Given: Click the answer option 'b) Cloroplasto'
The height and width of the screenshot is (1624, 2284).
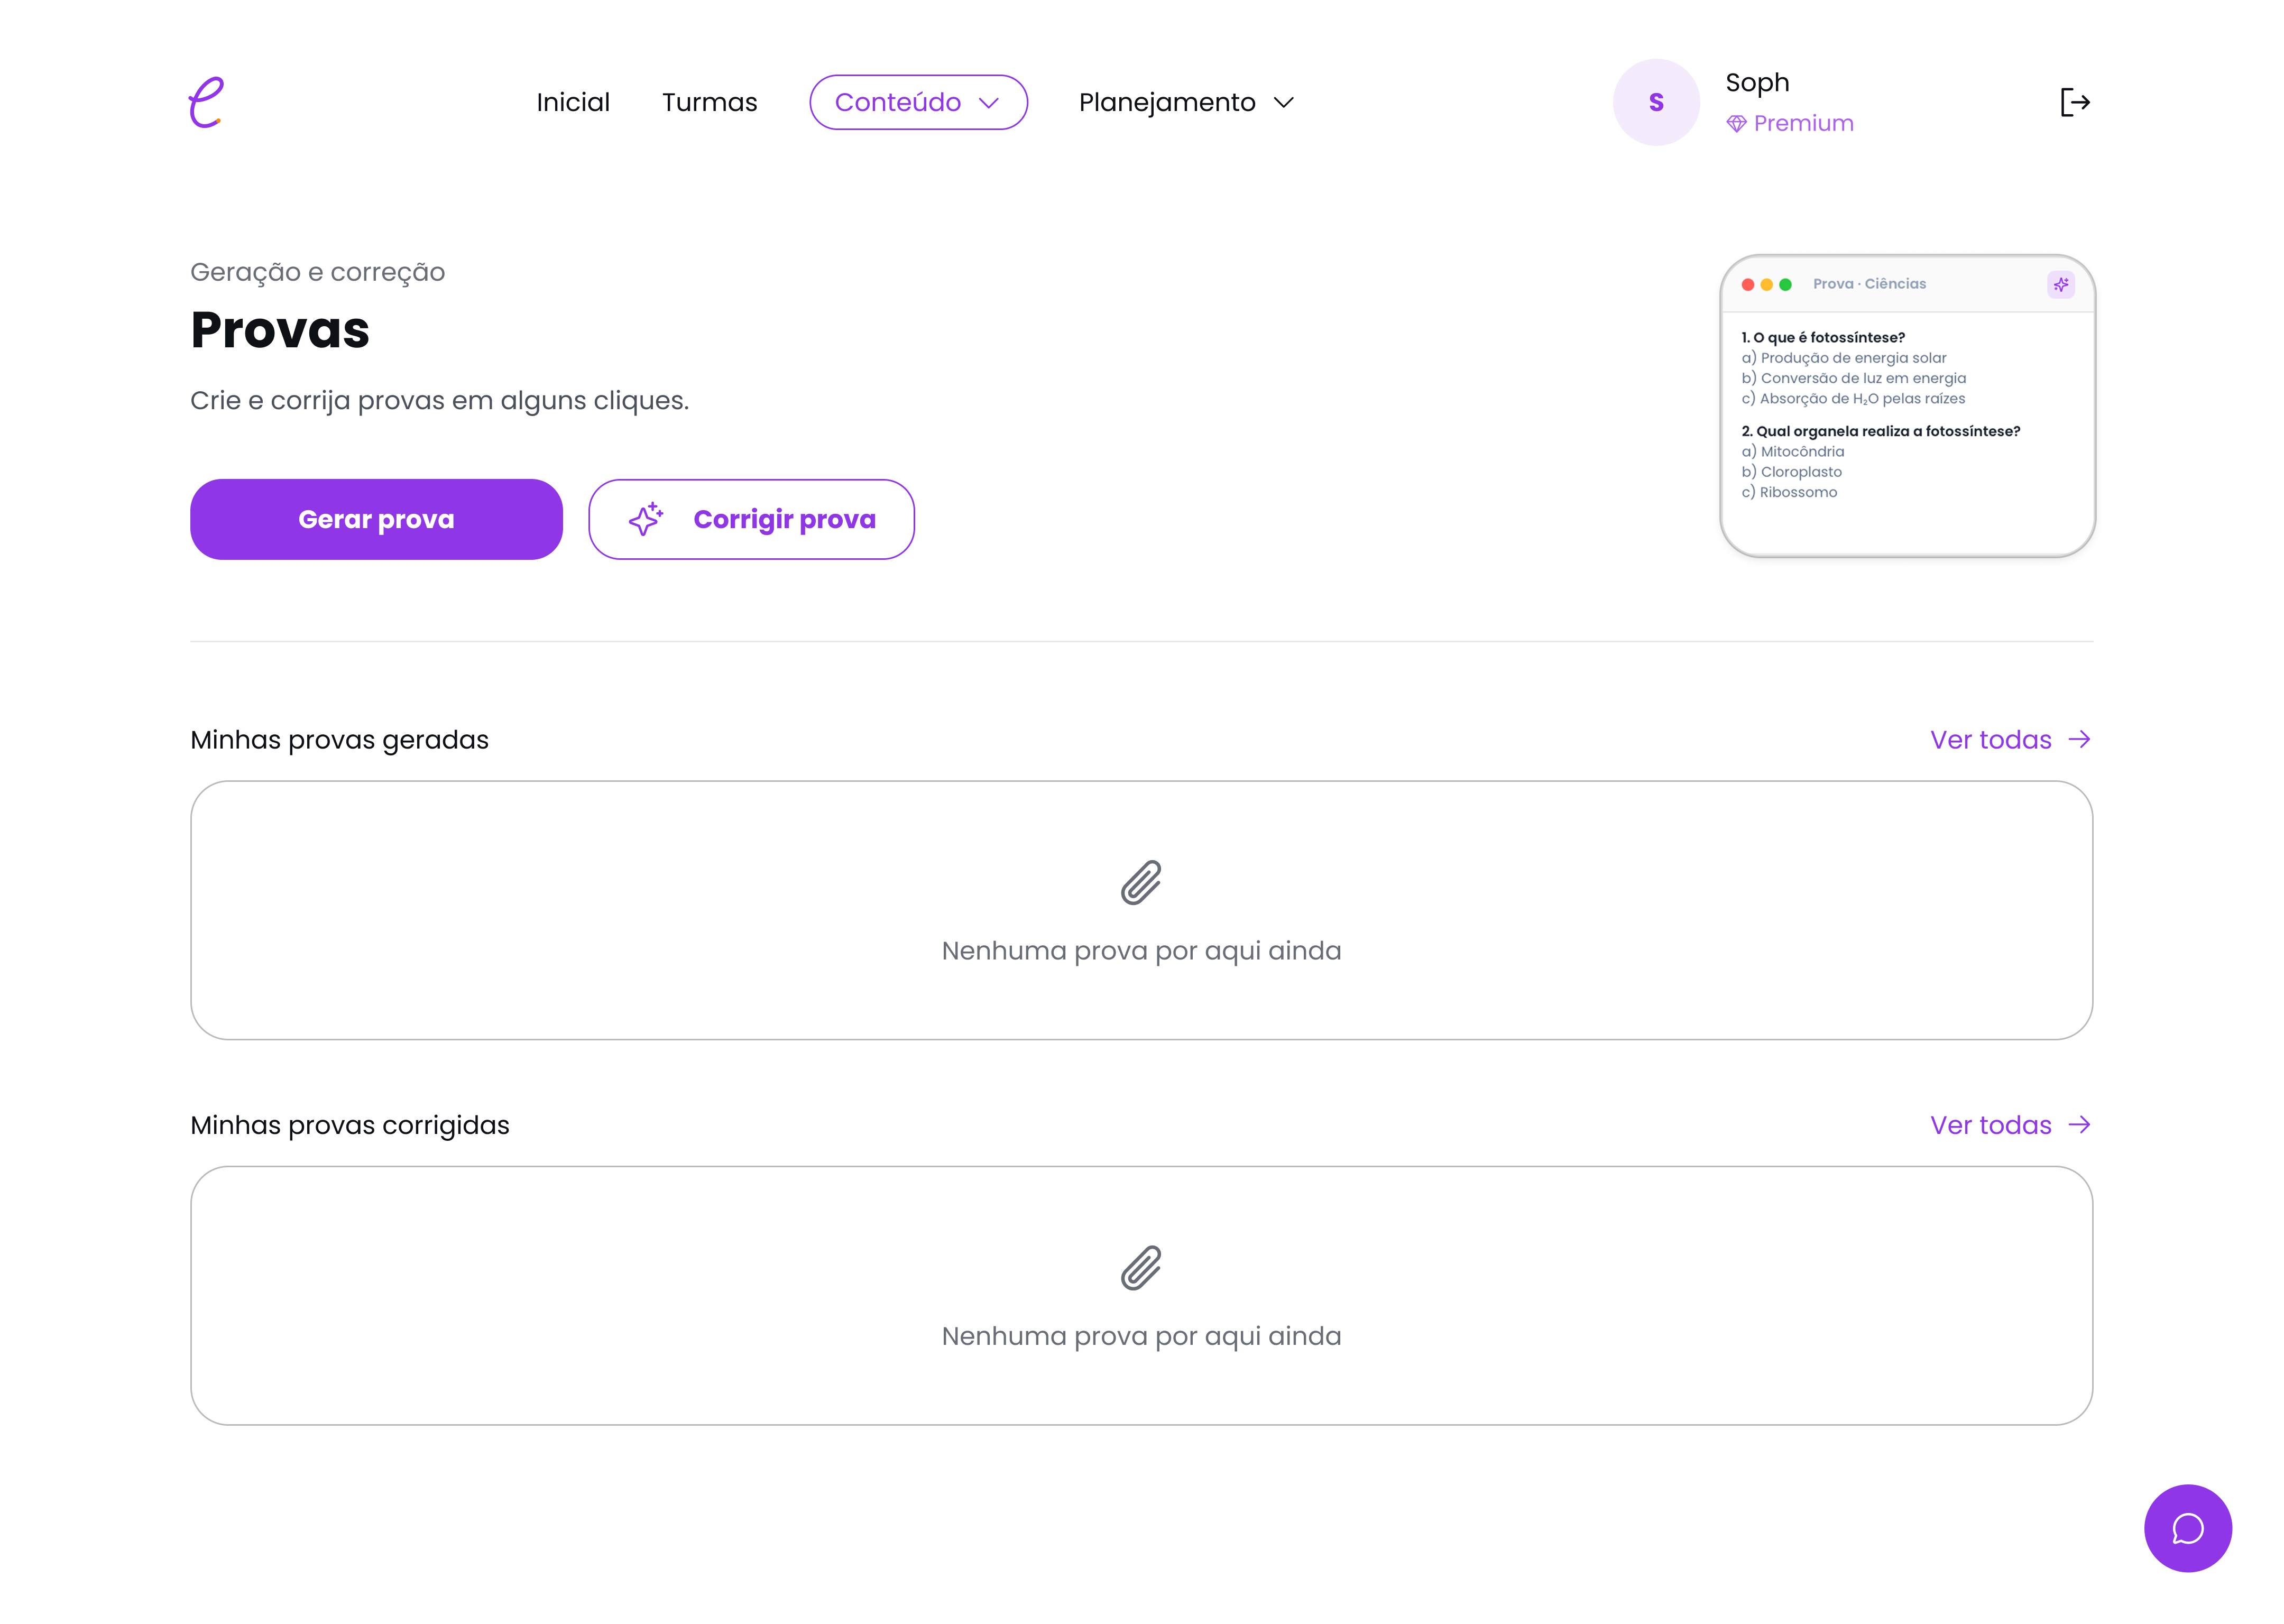Looking at the screenshot, I should 1791,472.
